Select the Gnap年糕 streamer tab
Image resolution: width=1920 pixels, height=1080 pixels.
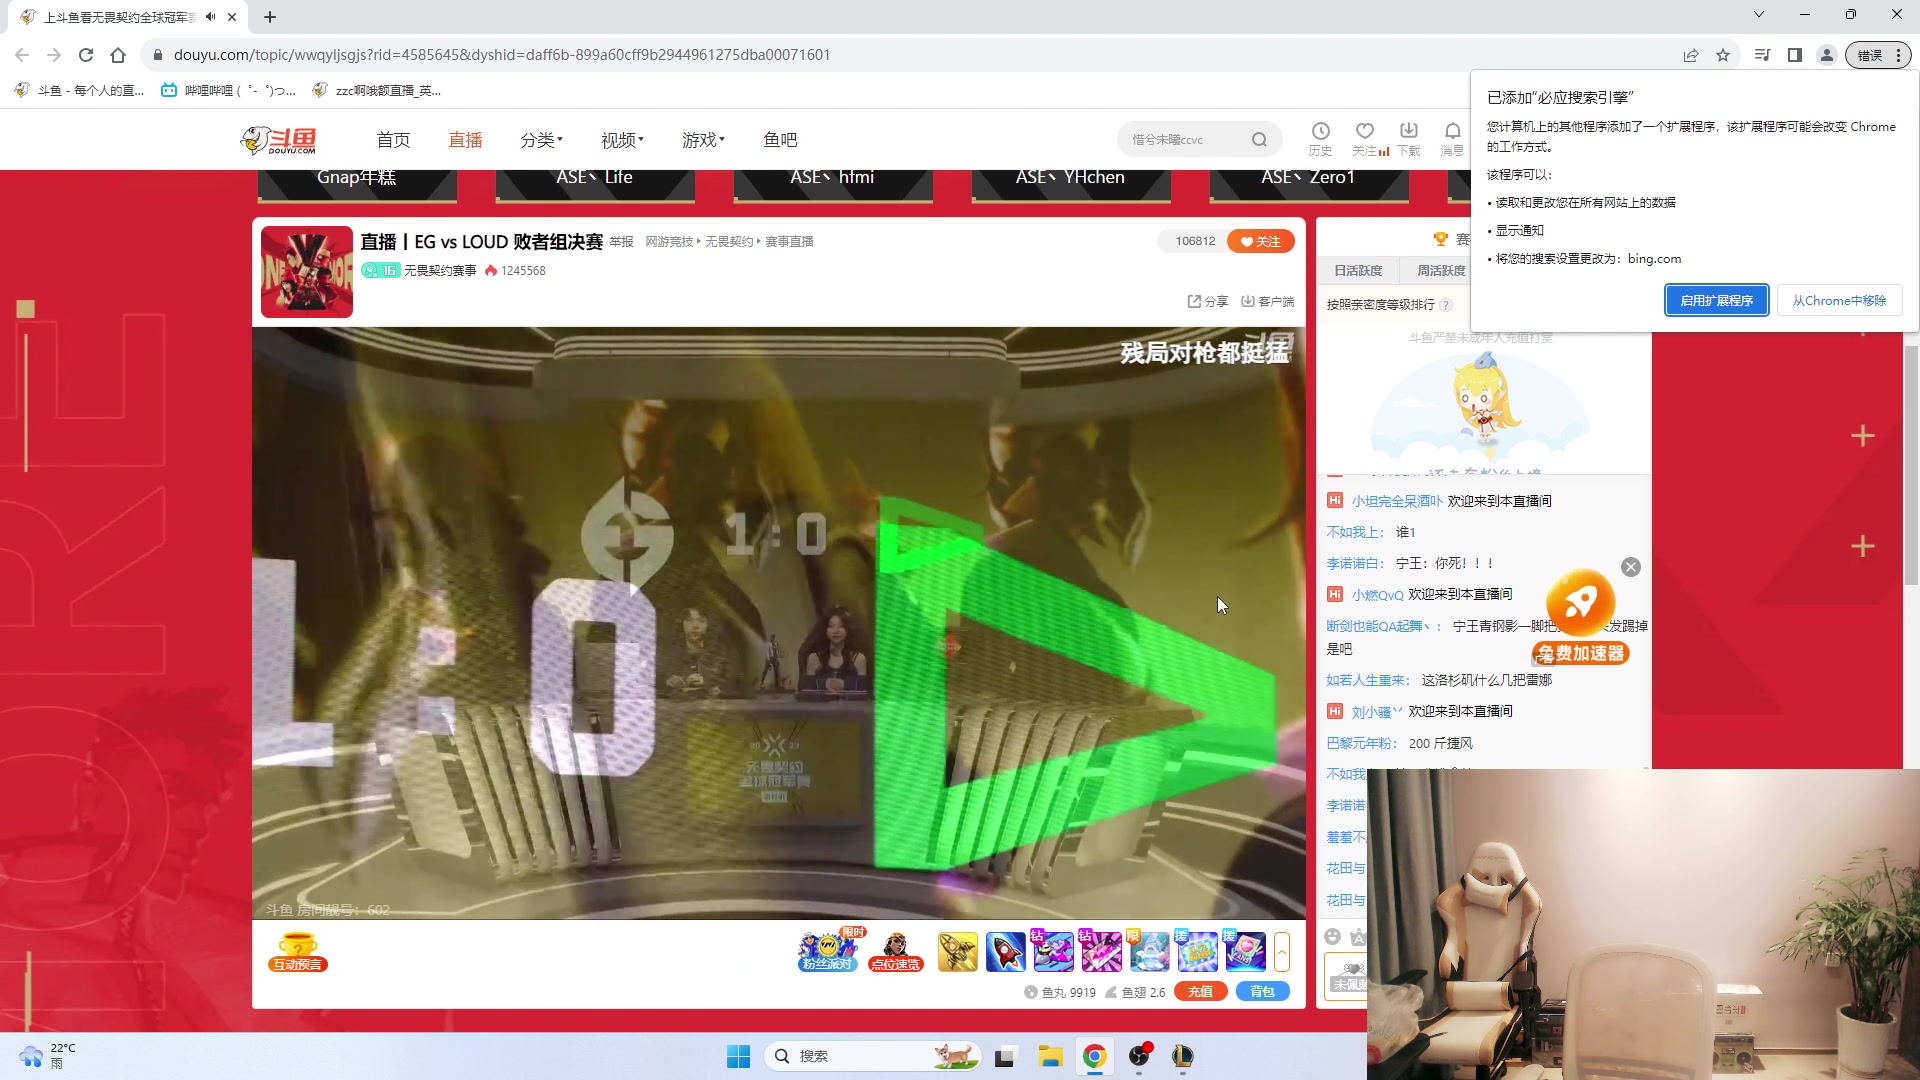coord(357,184)
